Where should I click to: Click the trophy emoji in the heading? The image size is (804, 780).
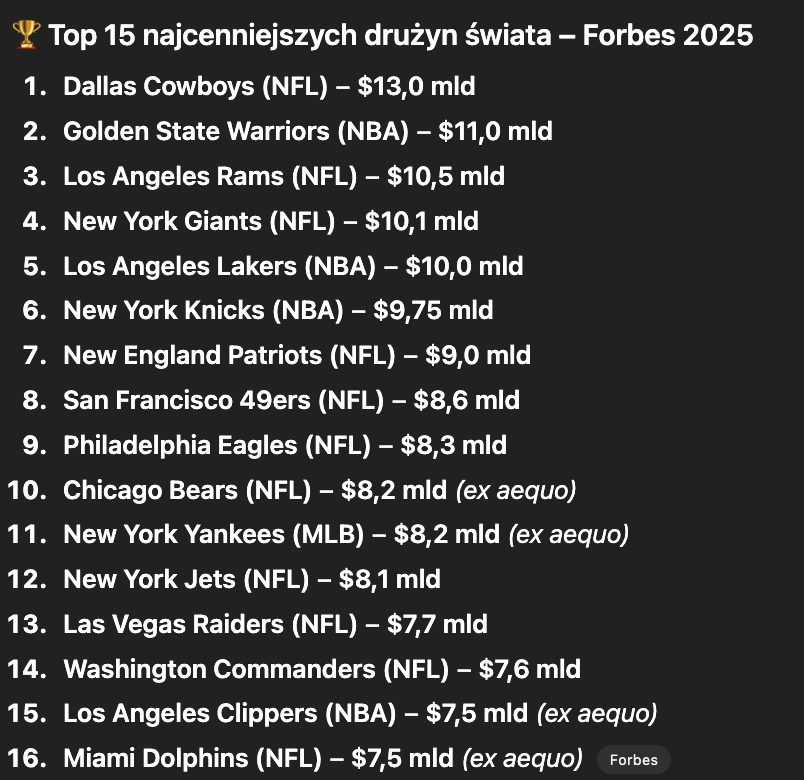[x=26, y=37]
